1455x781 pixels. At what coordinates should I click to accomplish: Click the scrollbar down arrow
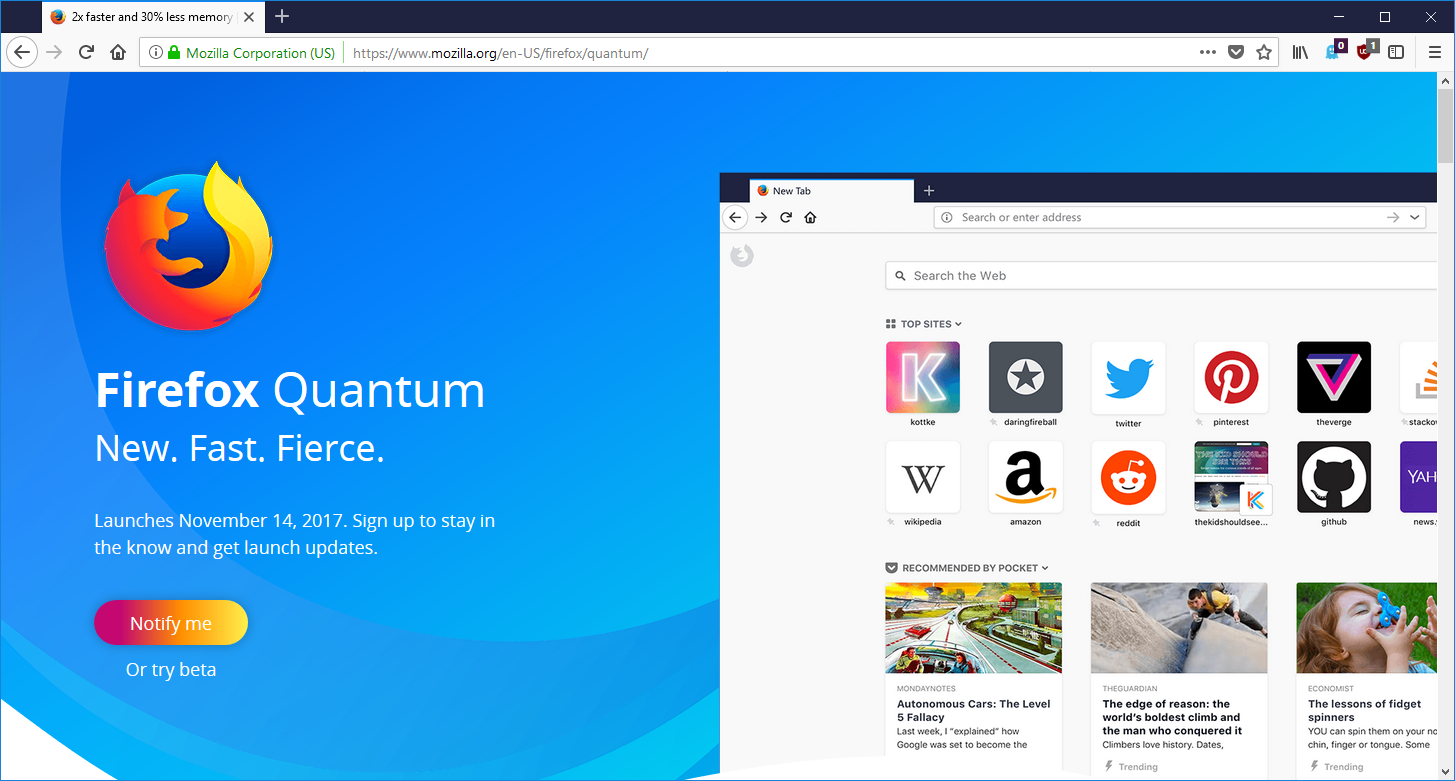tap(1446, 771)
